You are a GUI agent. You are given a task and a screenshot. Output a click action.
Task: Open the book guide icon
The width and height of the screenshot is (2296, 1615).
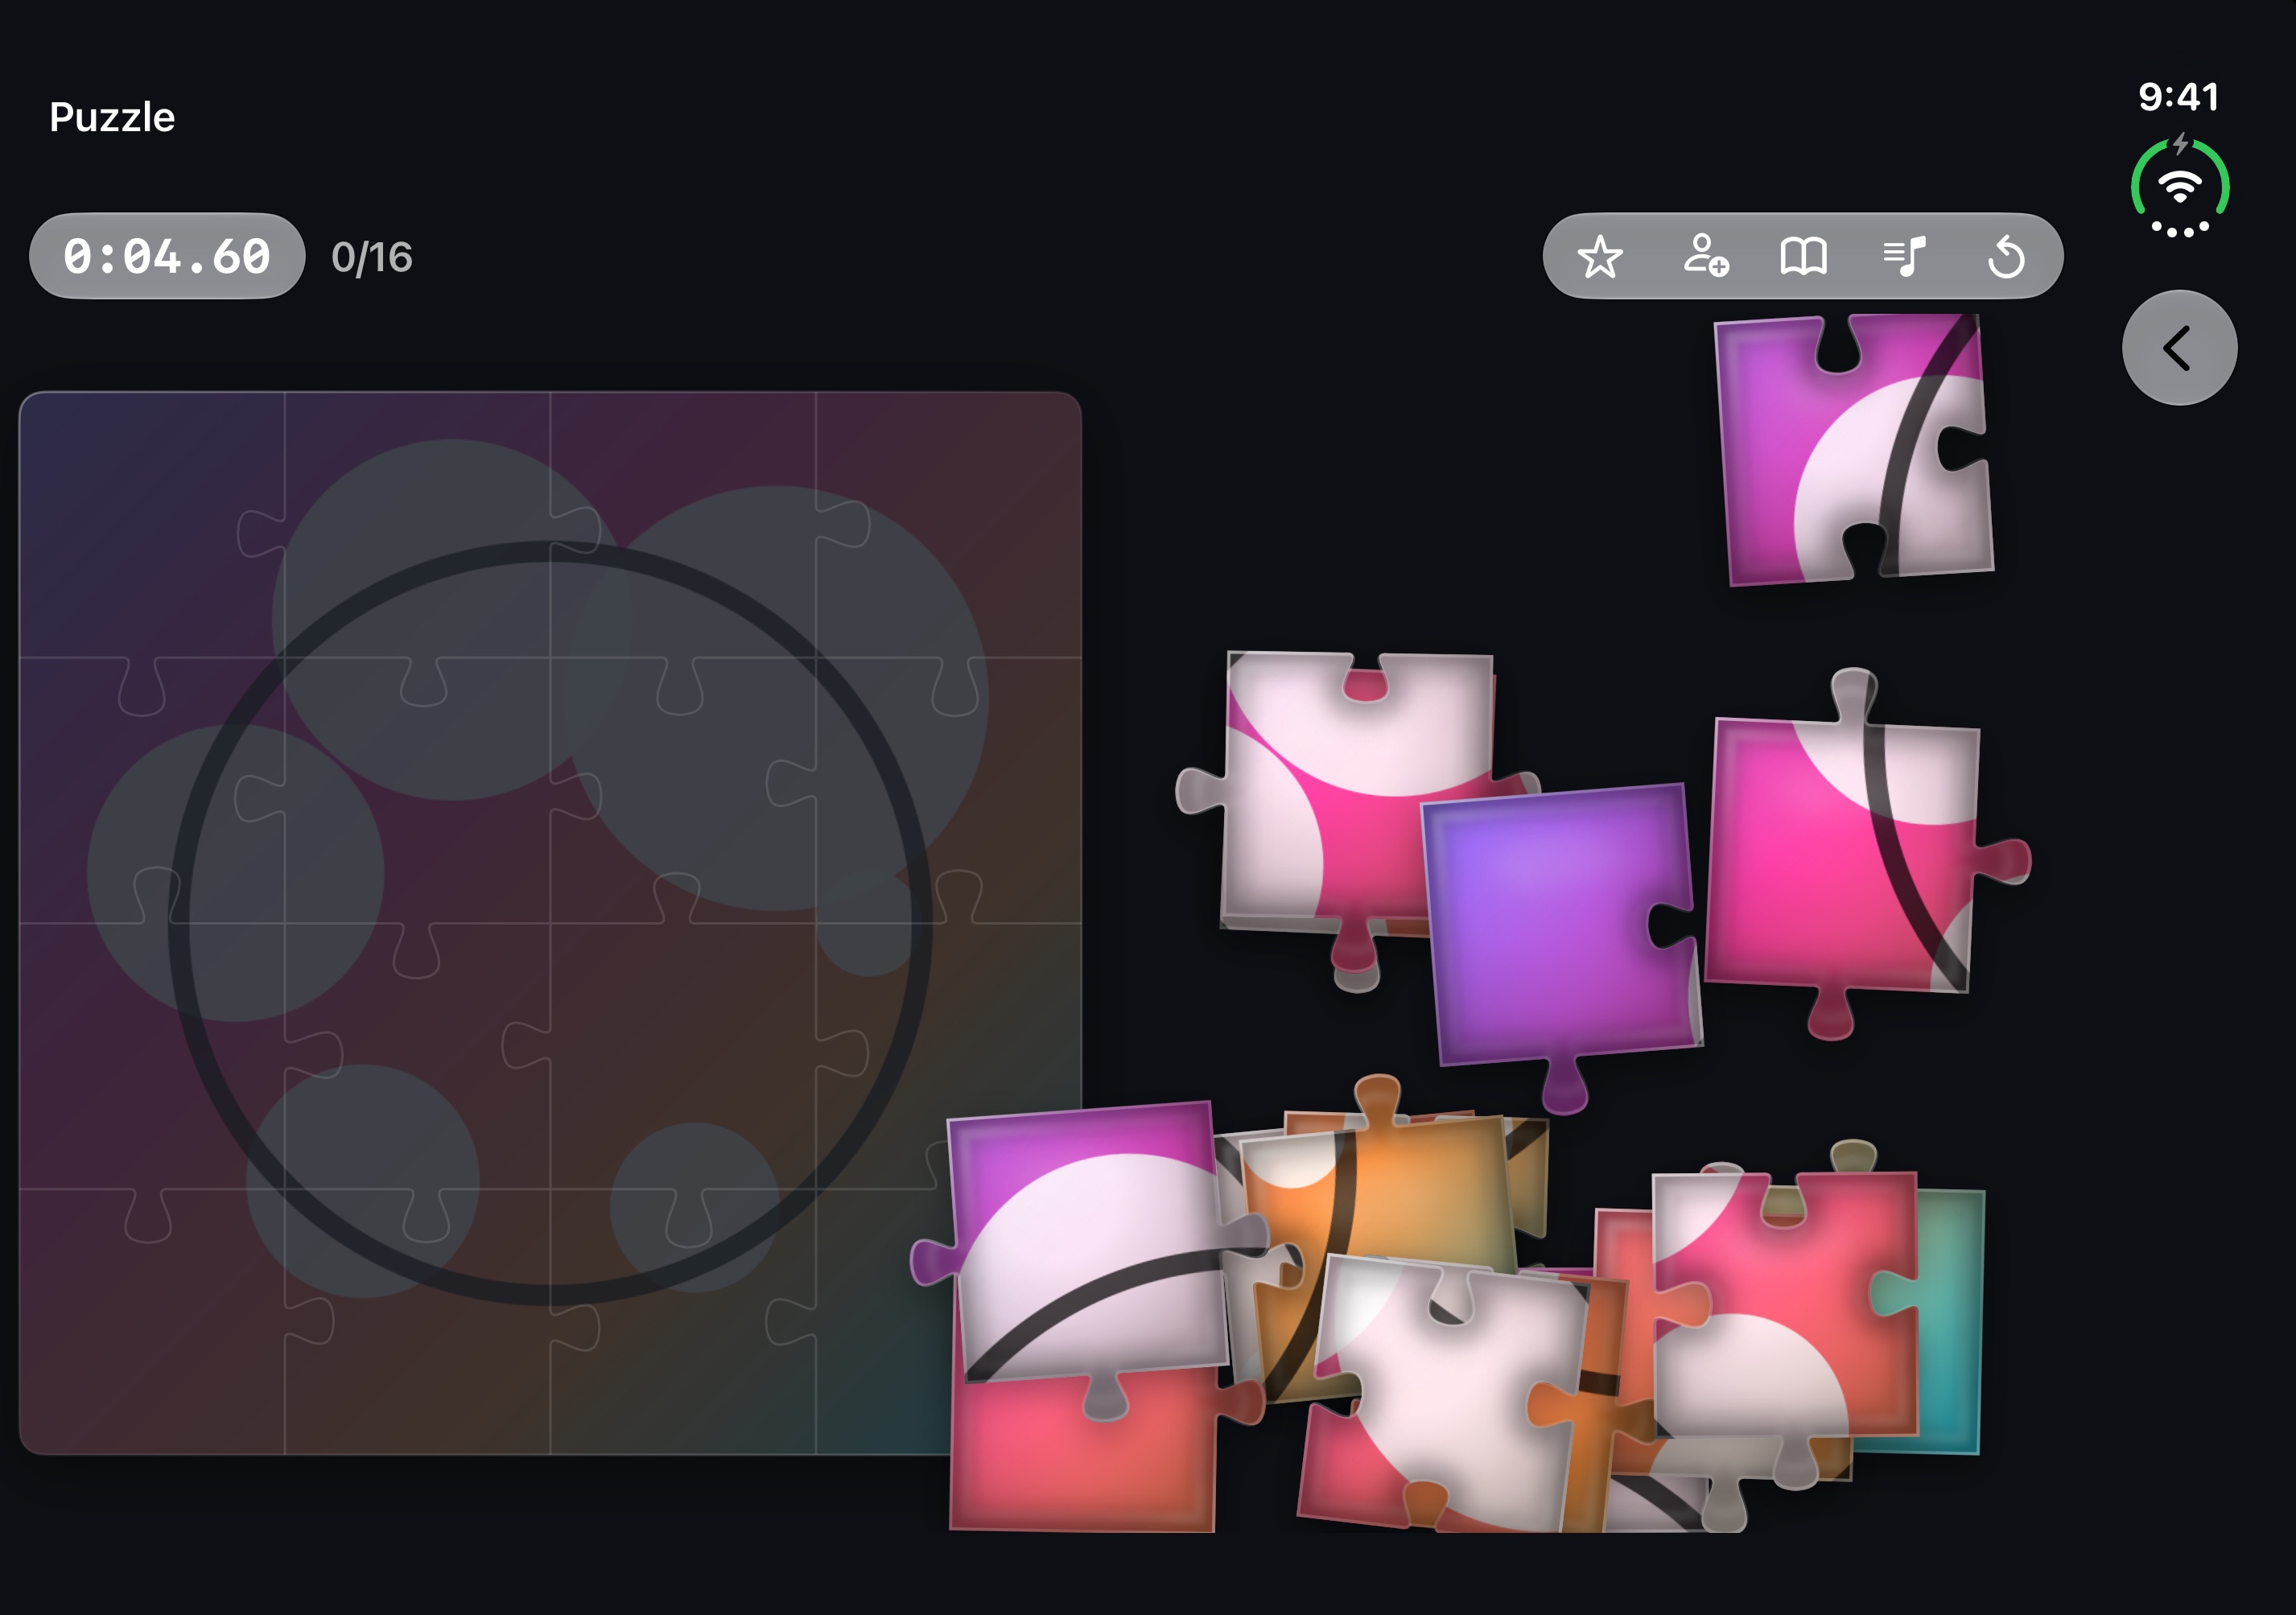pyautogui.click(x=1803, y=257)
